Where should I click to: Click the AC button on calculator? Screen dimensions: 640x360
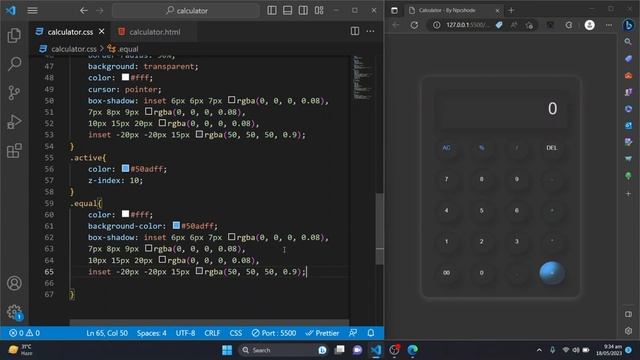447,148
